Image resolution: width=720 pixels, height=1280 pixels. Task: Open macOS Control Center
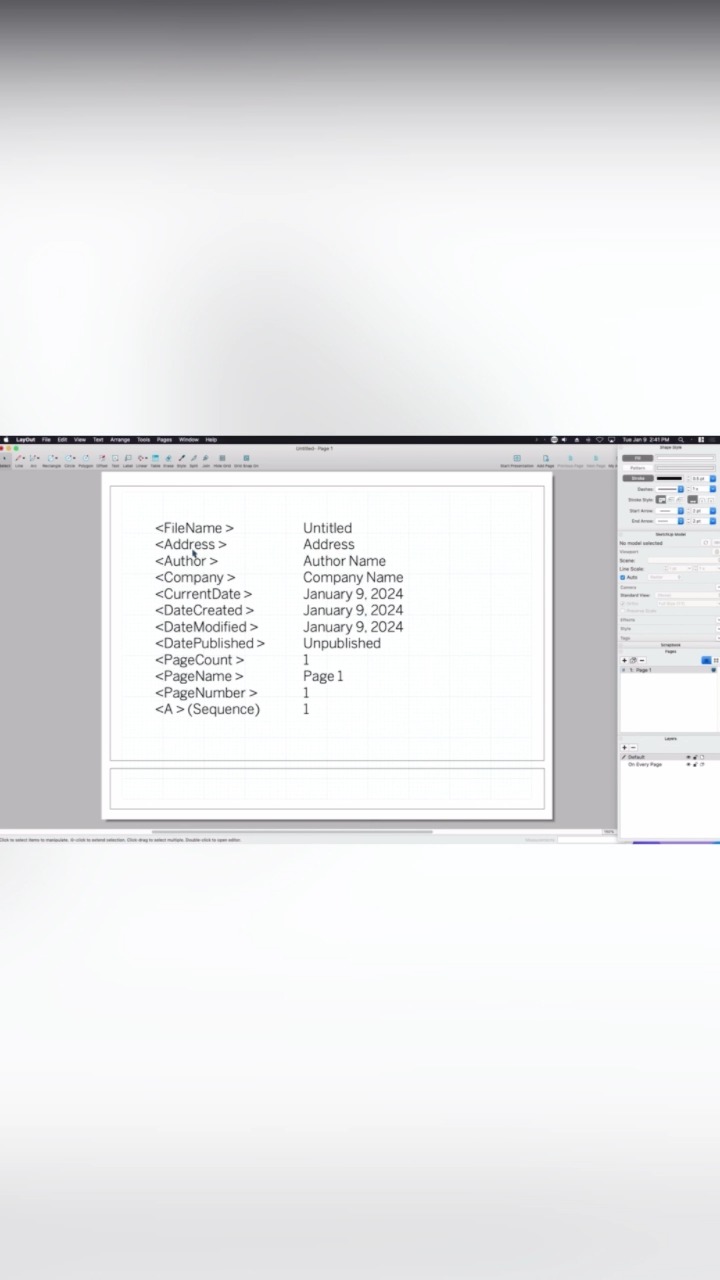(x=701, y=440)
